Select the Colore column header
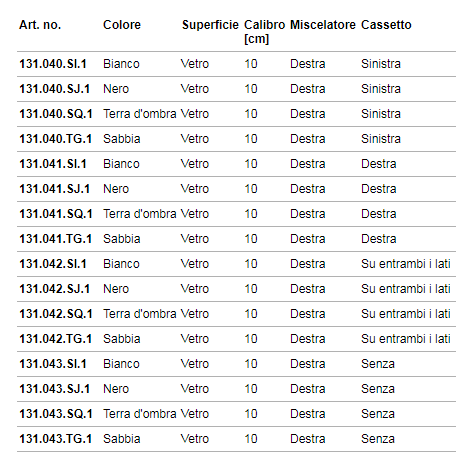 (122, 25)
